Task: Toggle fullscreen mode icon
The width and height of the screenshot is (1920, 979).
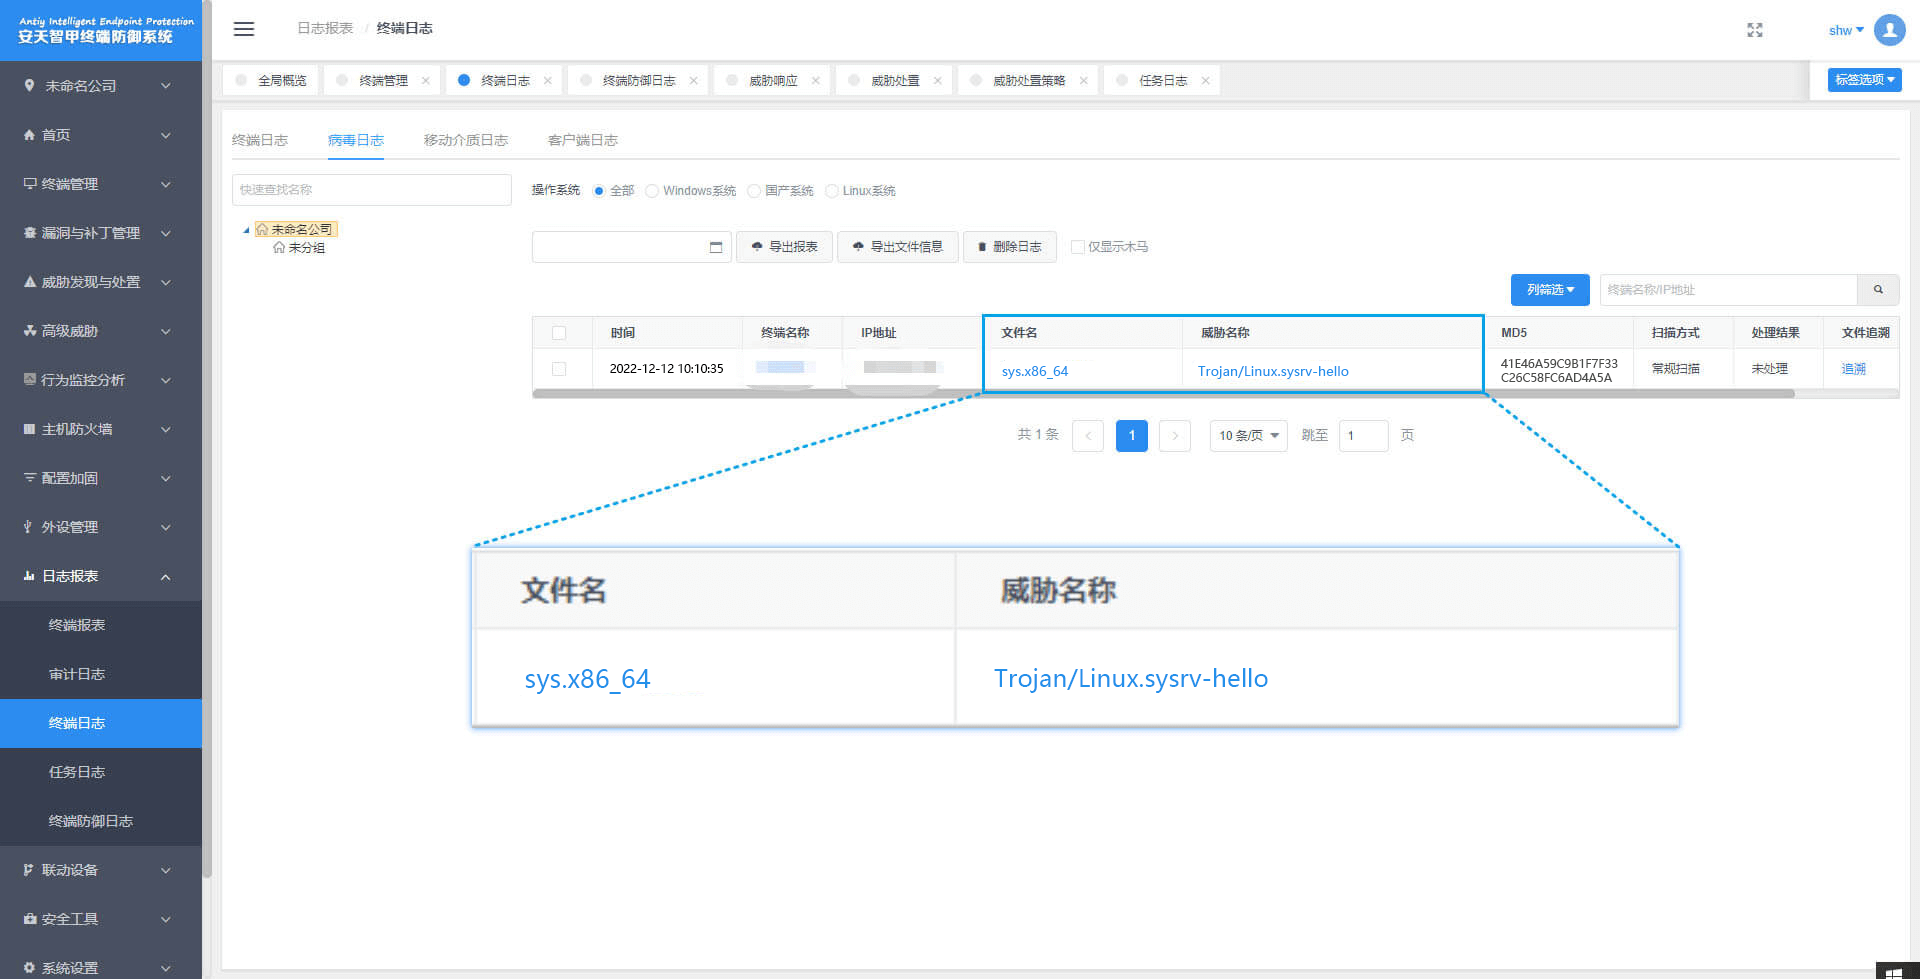Action: click(1754, 30)
